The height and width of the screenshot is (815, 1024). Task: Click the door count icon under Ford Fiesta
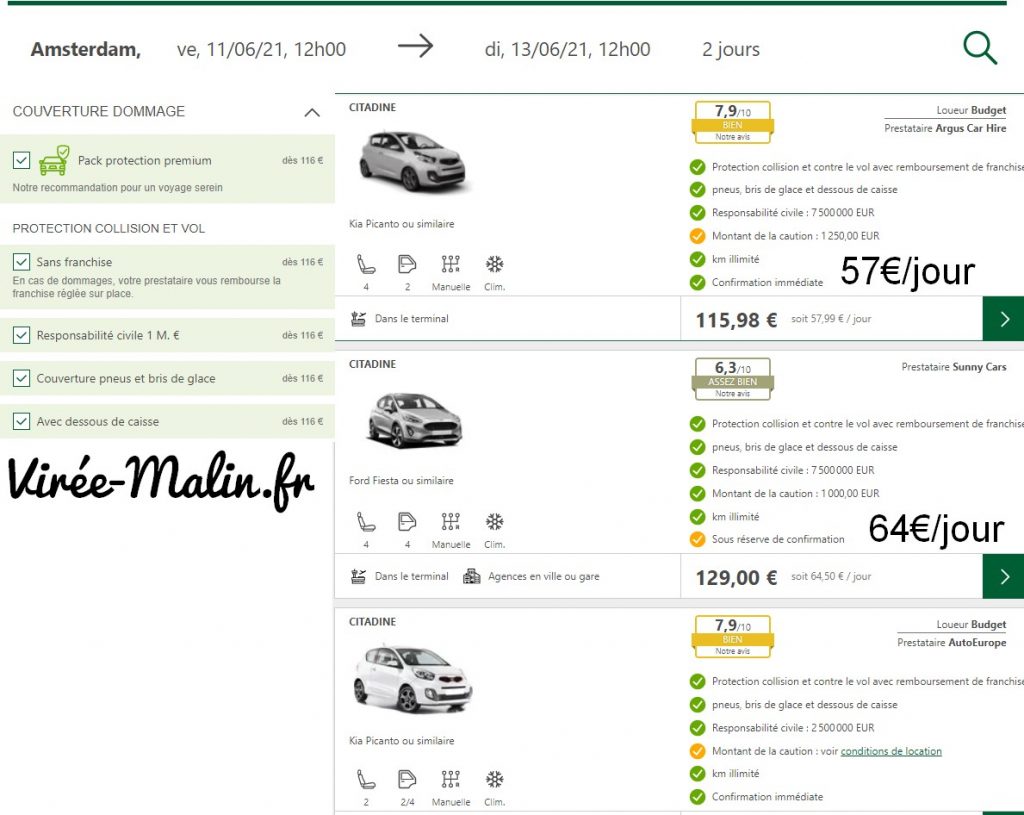point(408,521)
